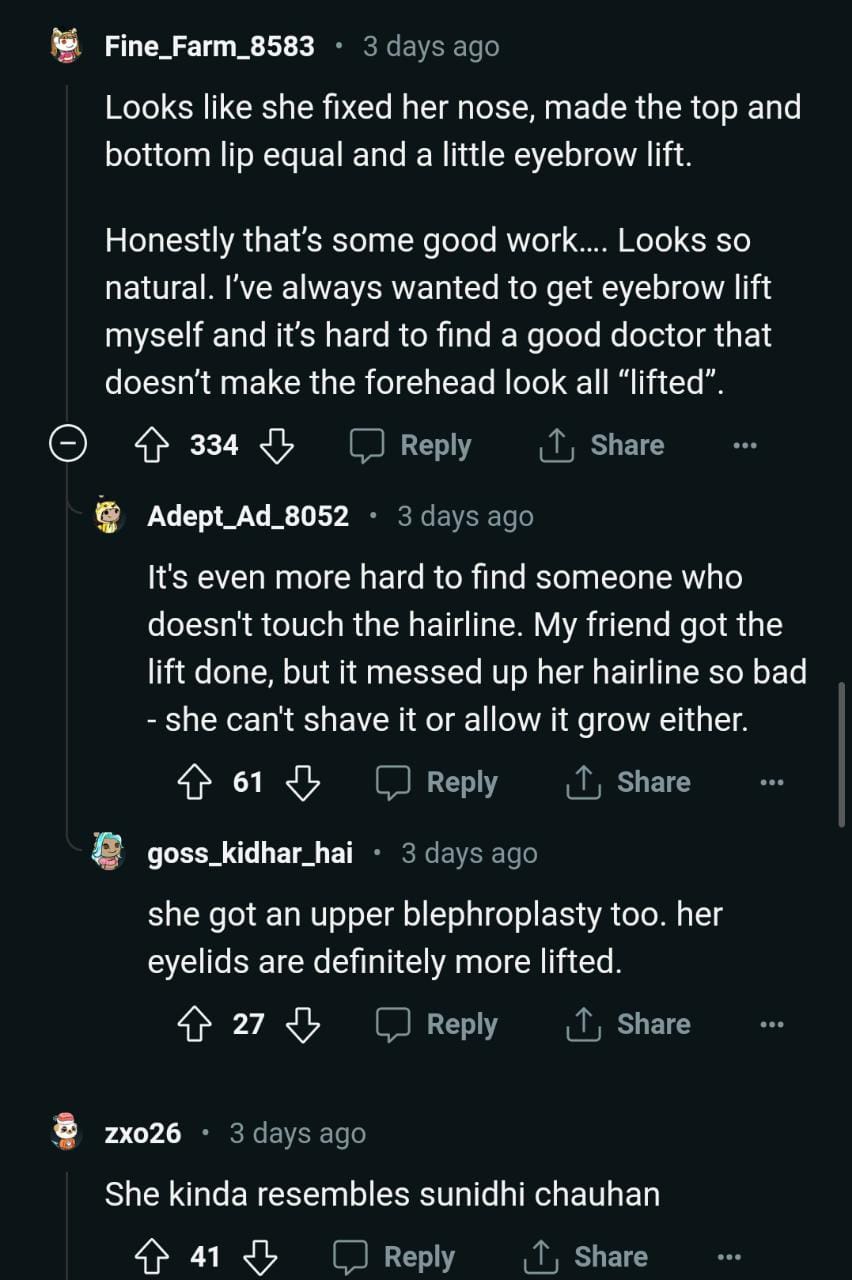Upvote goss_kidhar_hai's blephroplasty comment
852x1280 pixels.
click(194, 1025)
